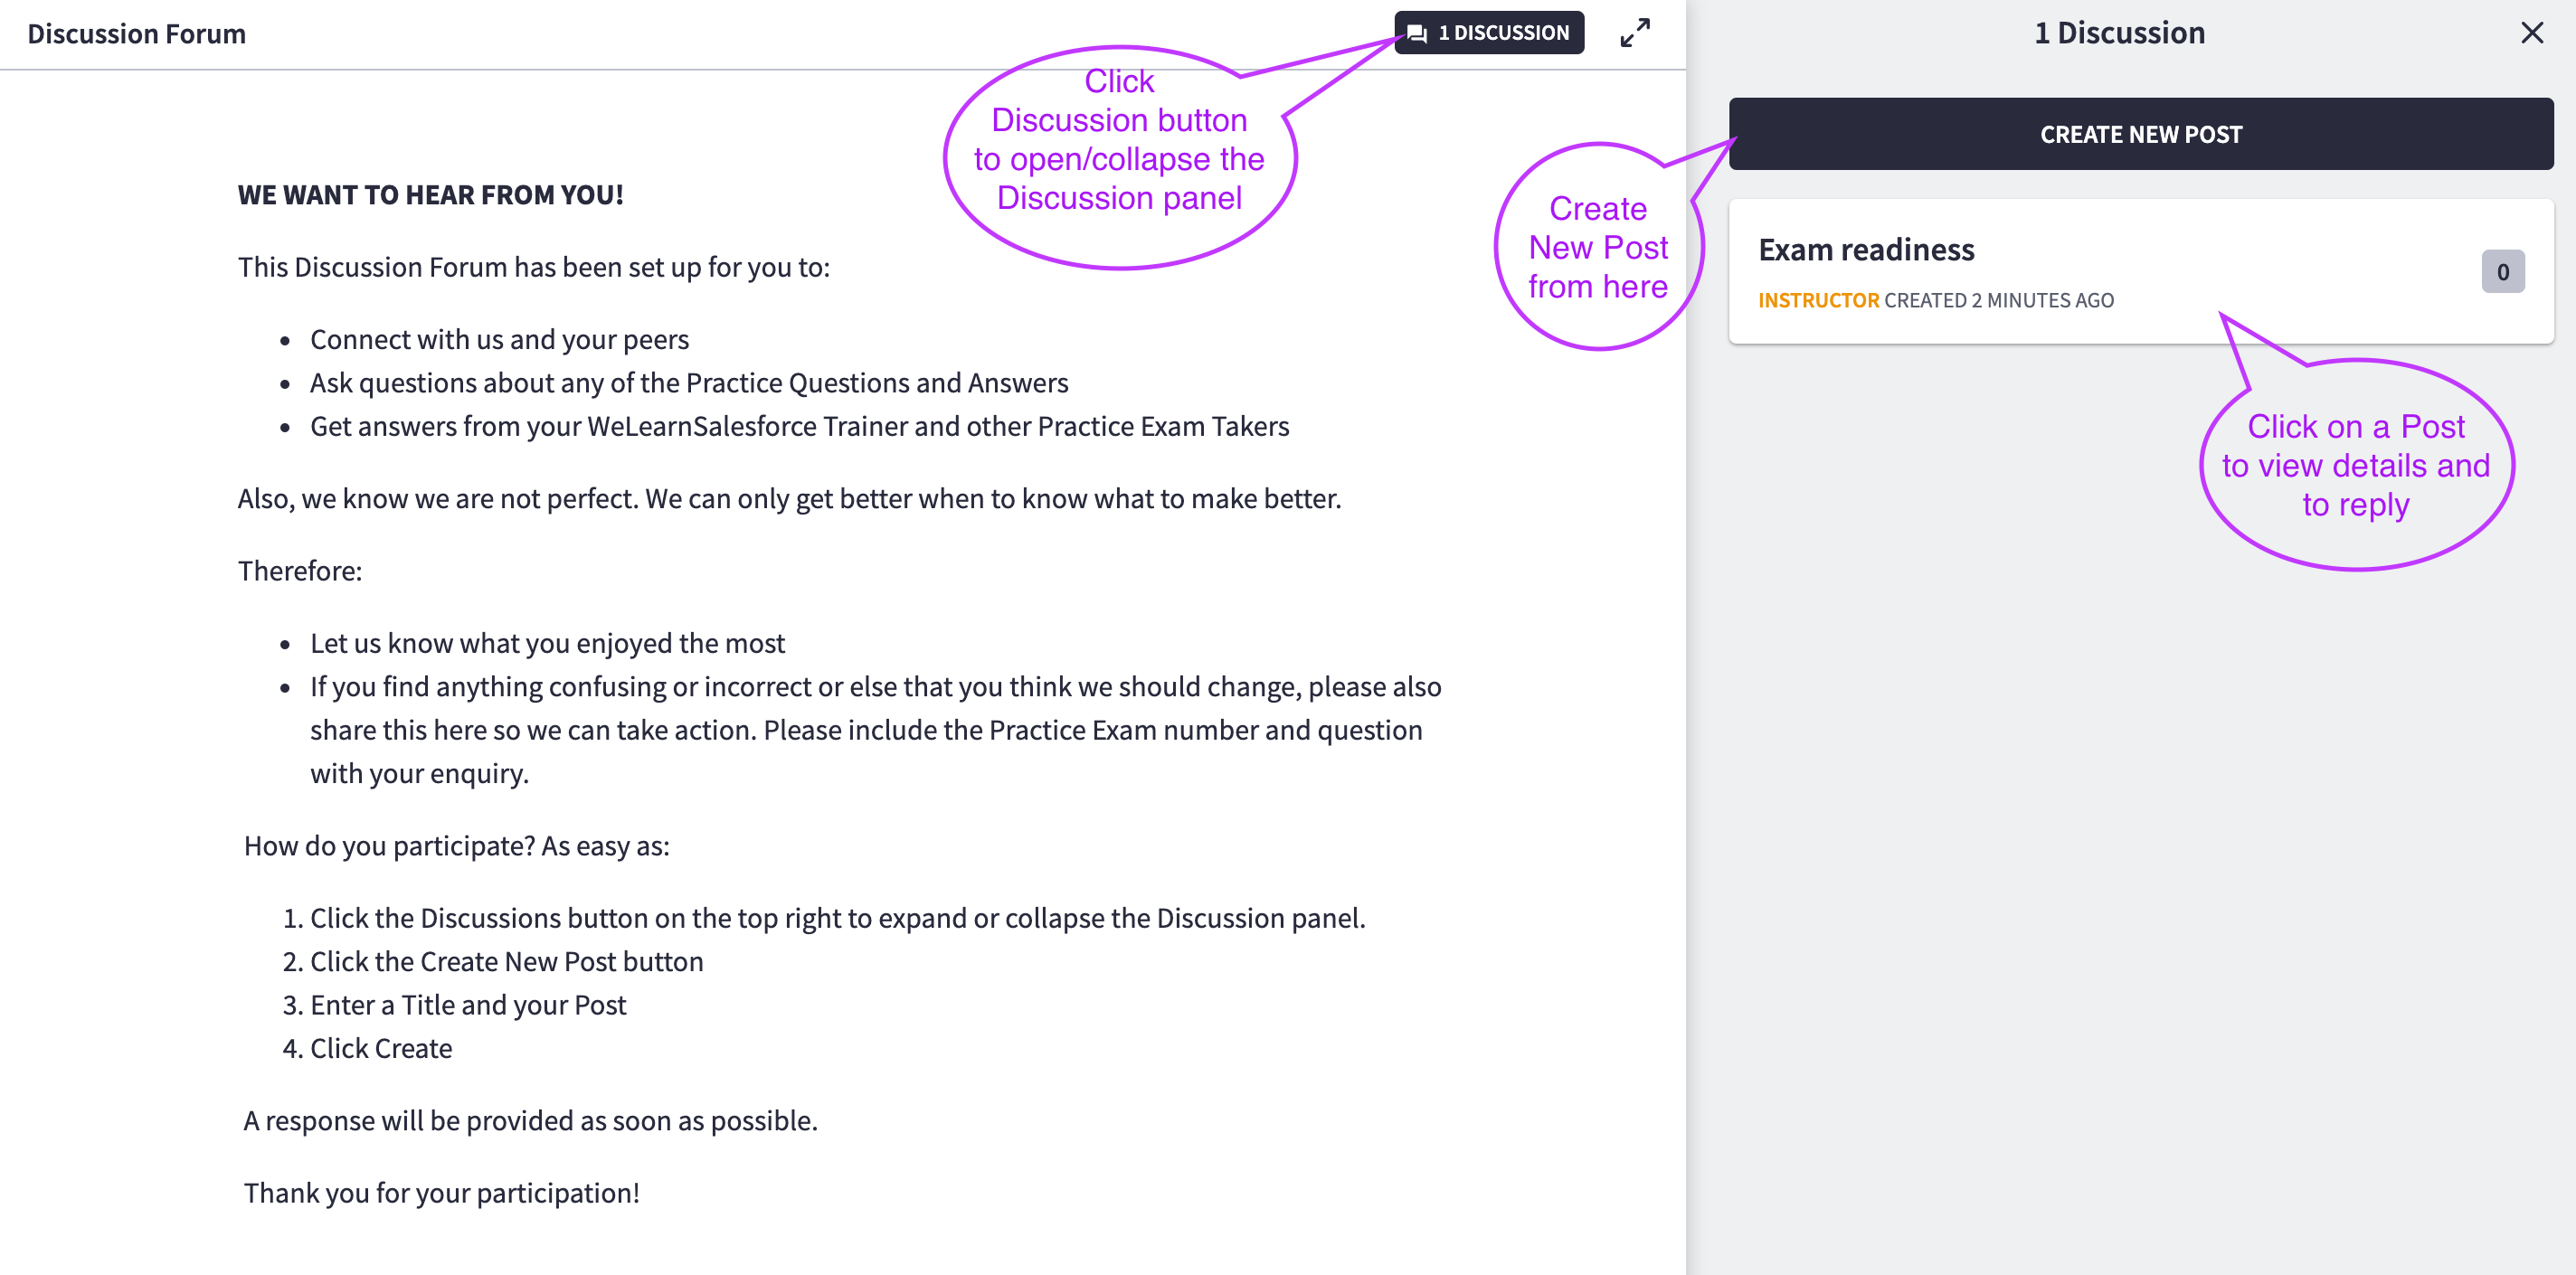The image size is (2576, 1275).
Task: Select the orange INSTRUCTOR author label
Action: (x=1818, y=300)
